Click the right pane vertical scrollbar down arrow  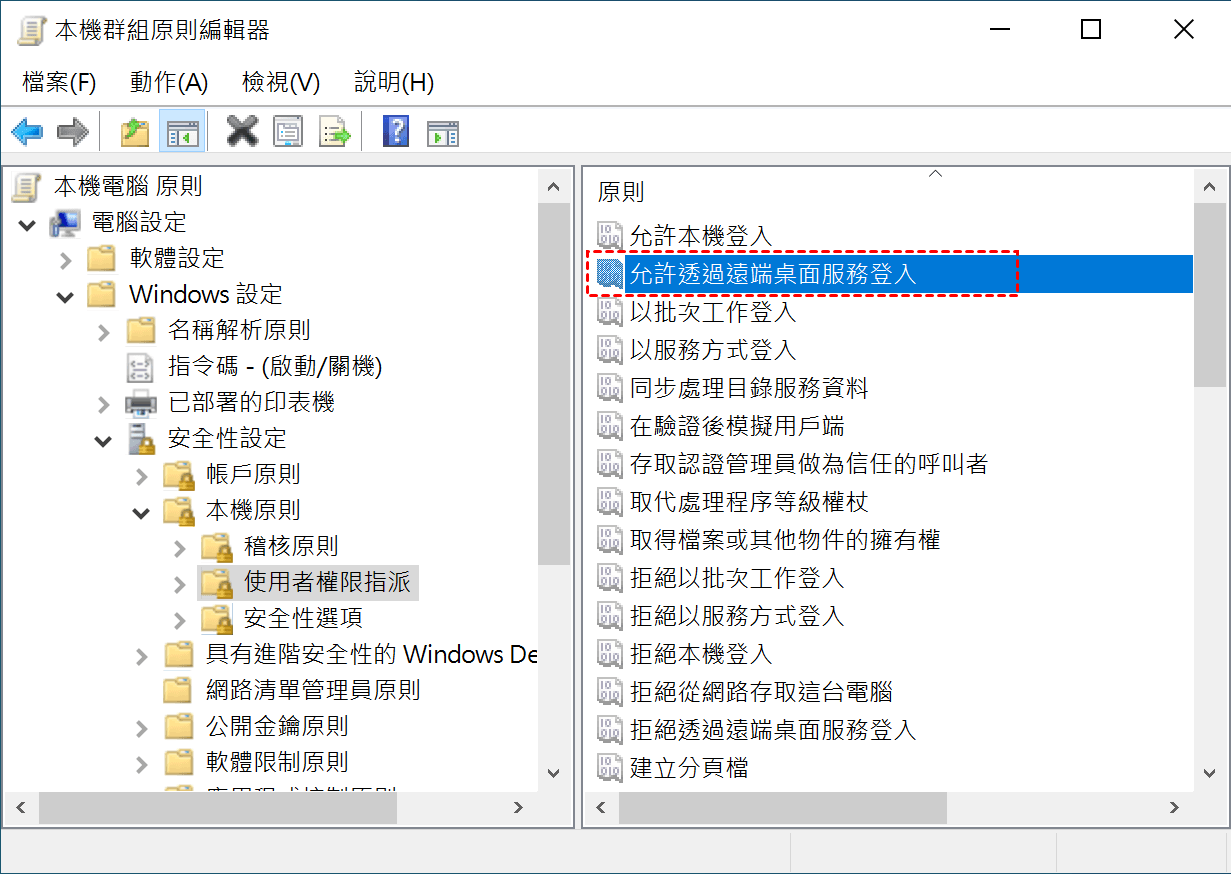pyautogui.click(x=1210, y=773)
